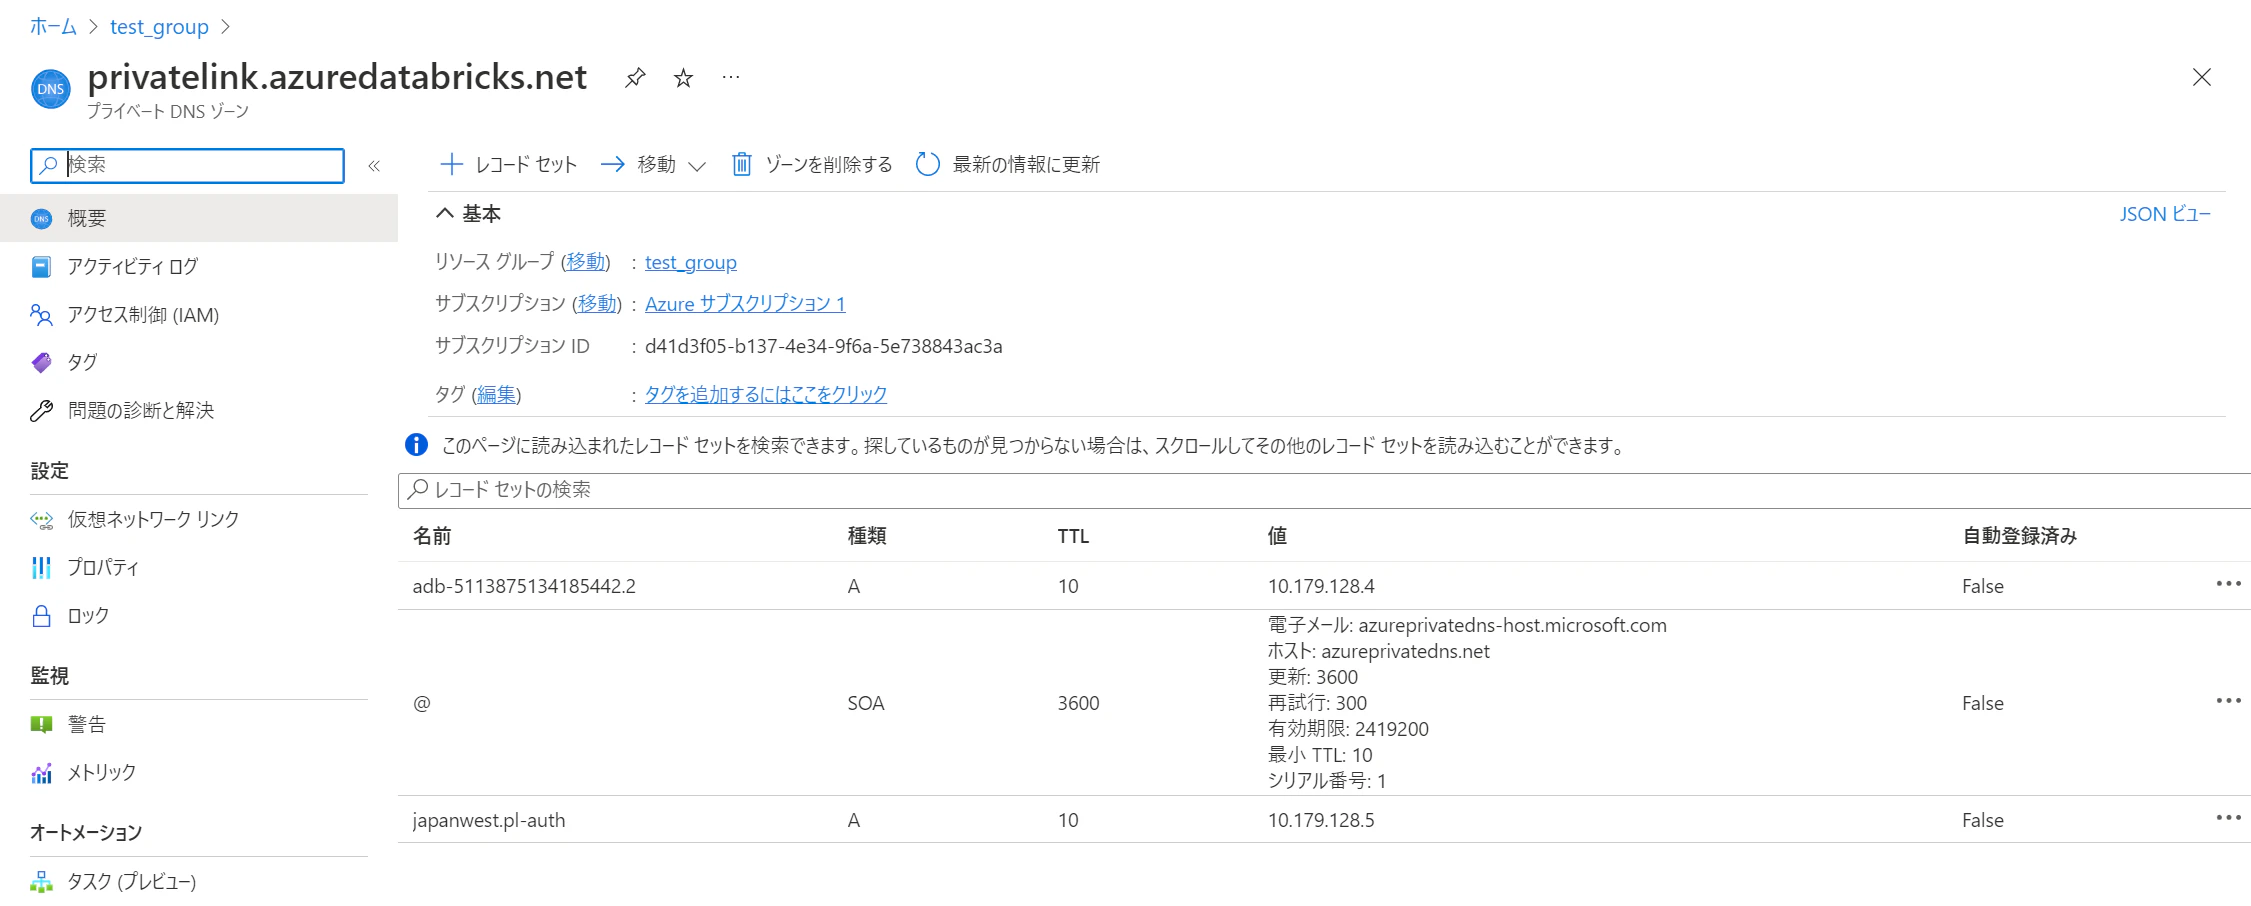This screenshot has height=906, width=2251.
Task: Collapse the left navigation menu
Action: click(374, 166)
